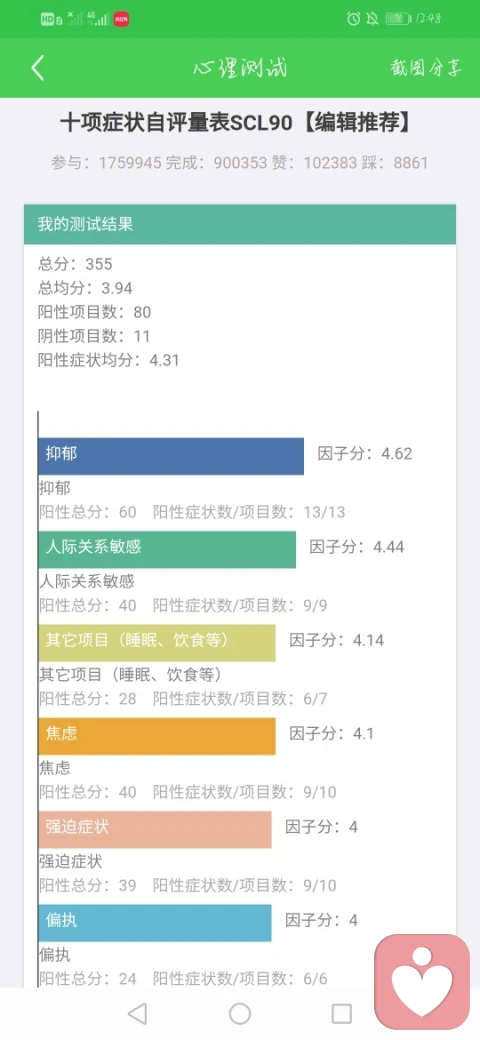Select the blue 抑郁 bar
The height and width of the screenshot is (1040, 480).
click(x=171, y=456)
